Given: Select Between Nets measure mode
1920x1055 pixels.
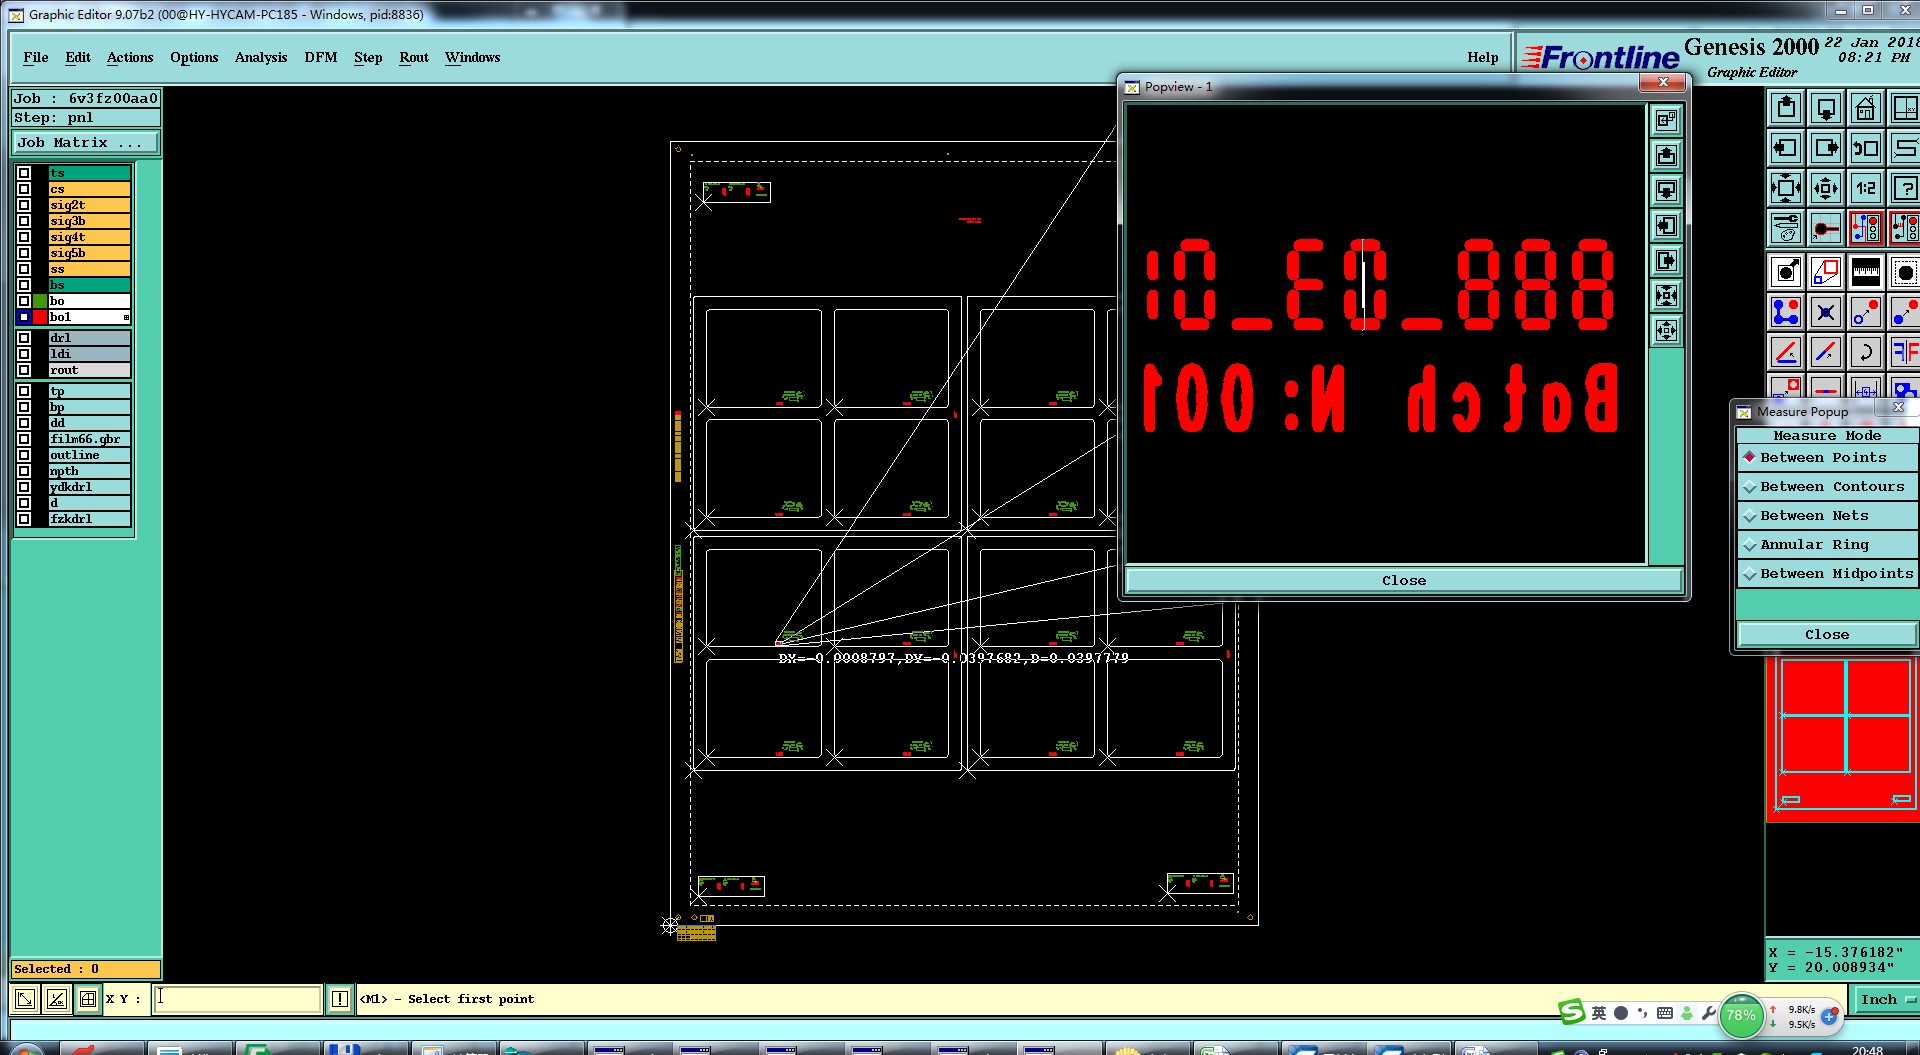Looking at the screenshot, I should click(1827, 515).
